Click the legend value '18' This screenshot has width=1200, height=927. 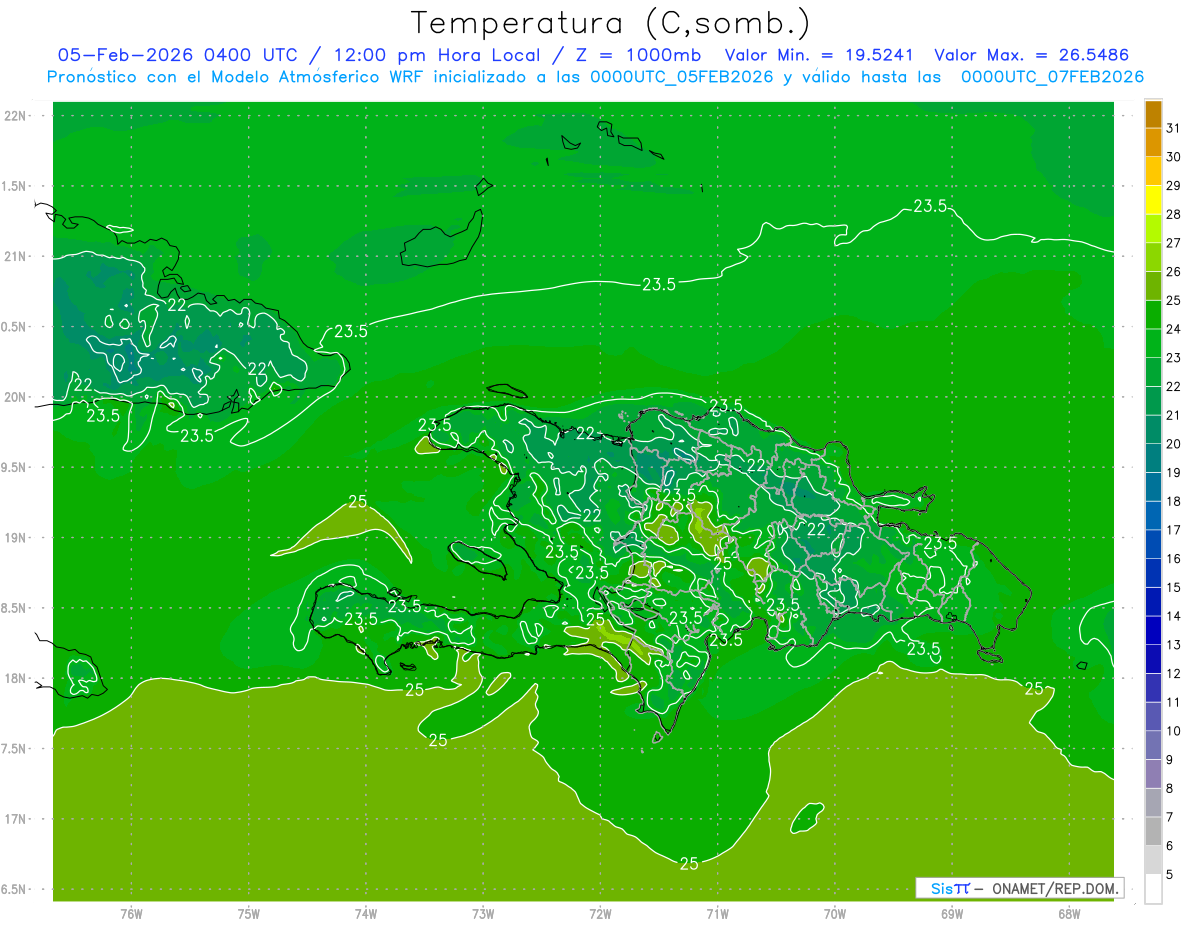coord(1173,501)
